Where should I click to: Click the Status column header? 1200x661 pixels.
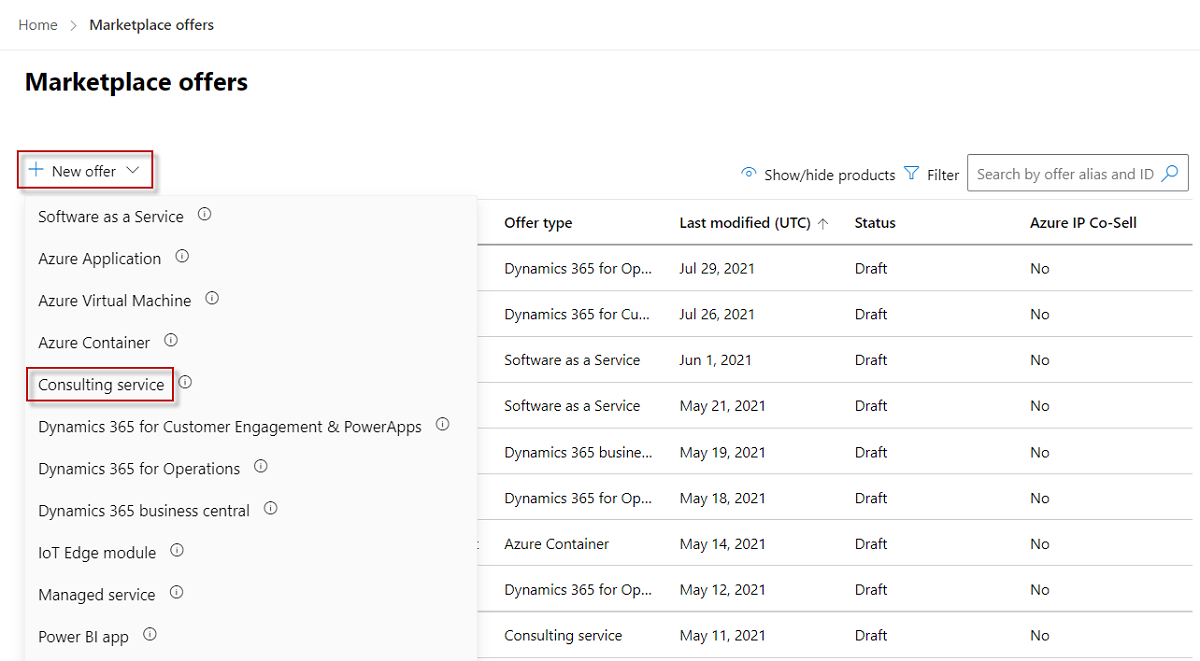[875, 223]
